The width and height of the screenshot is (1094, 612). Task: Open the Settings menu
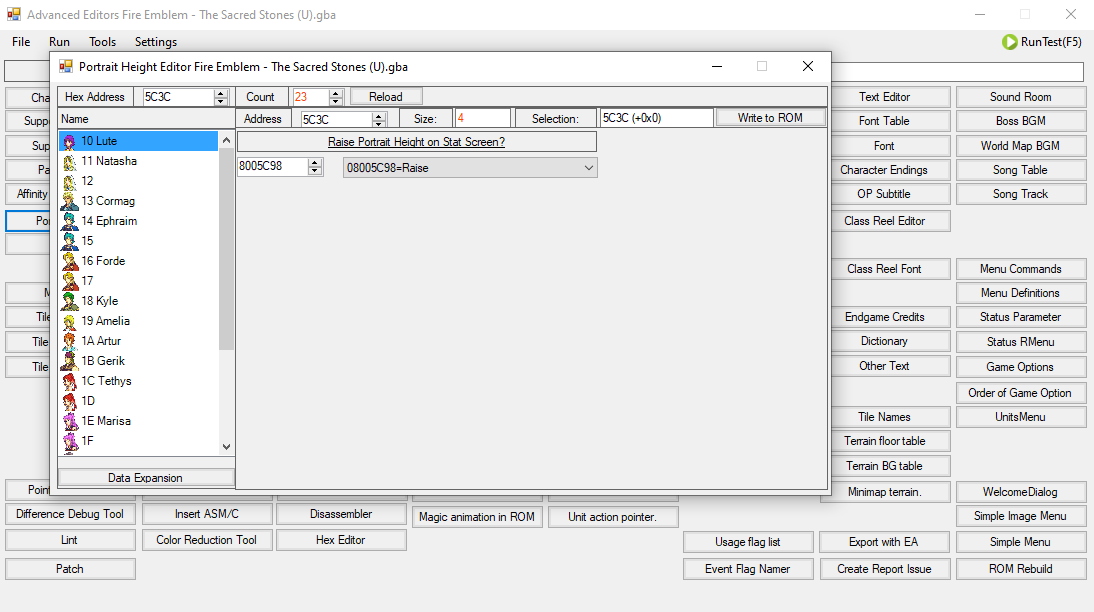(156, 42)
